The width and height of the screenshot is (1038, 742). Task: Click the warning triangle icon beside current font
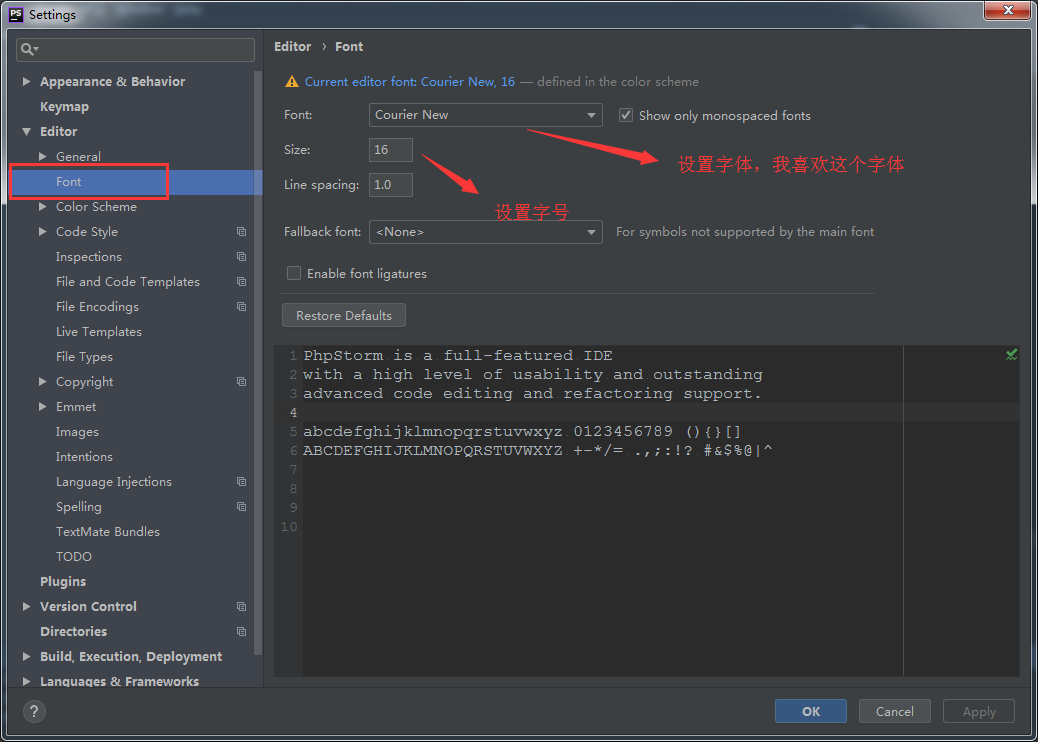(x=291, y=81)
